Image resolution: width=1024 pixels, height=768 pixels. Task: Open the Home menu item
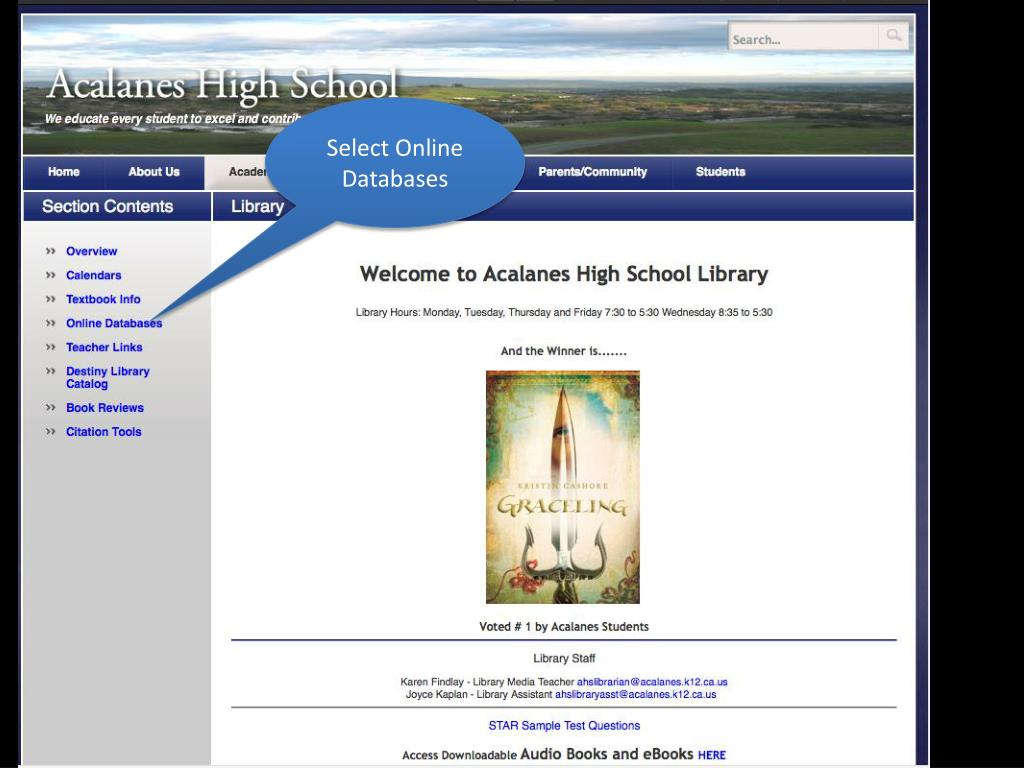(63, 172)
